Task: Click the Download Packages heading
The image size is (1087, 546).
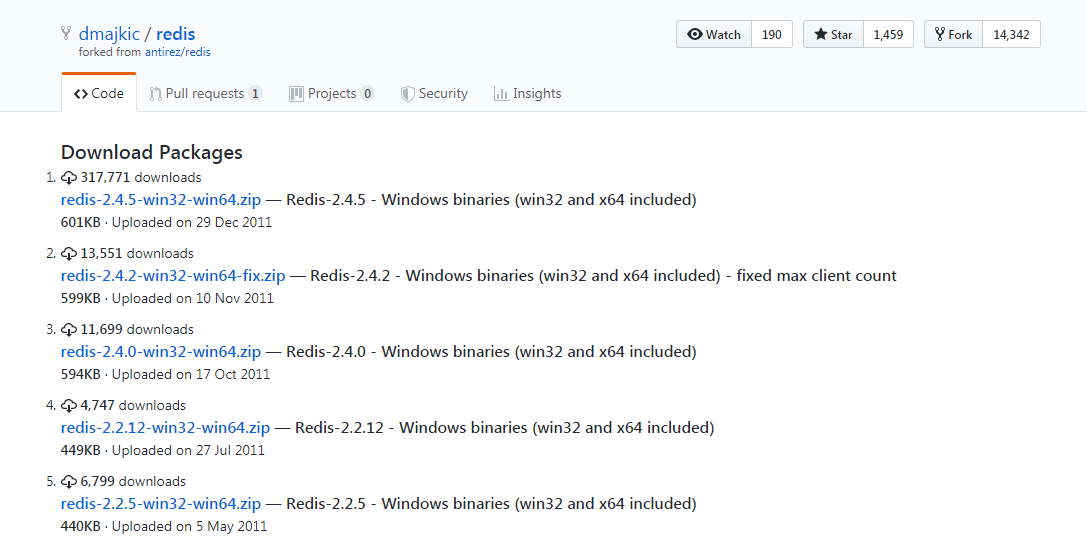Action: click(152, 152)
